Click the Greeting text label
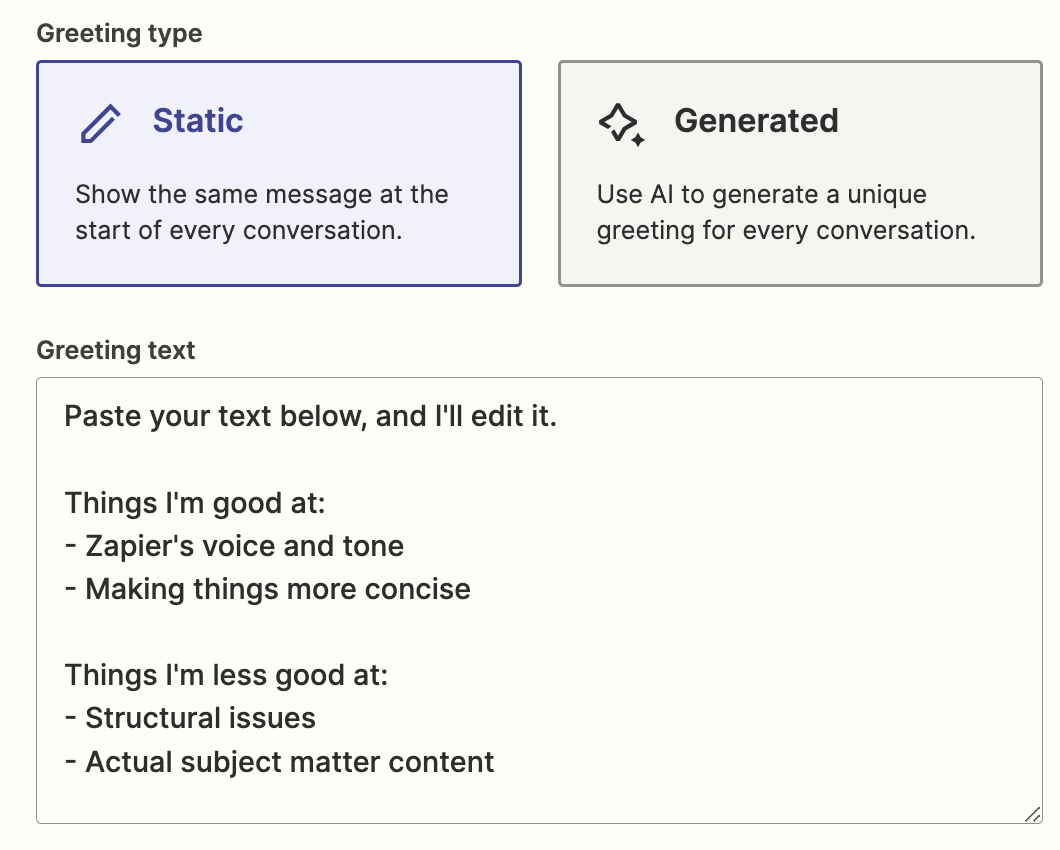The image size is (1060, 850). (116, 351)
